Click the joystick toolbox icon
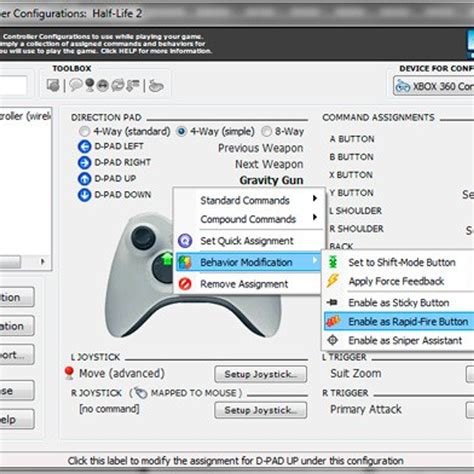This screenshot has height=474, width=474. (90, 85)
